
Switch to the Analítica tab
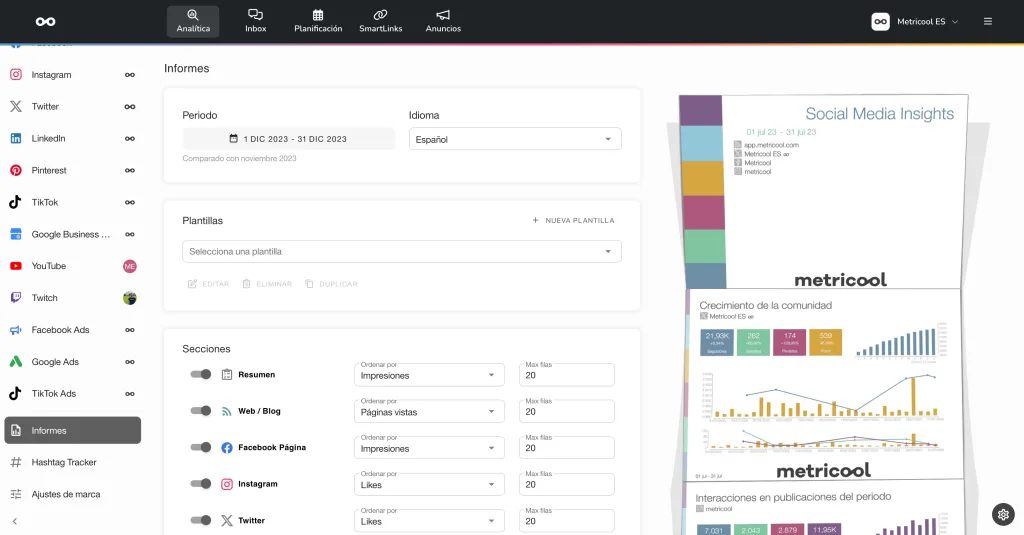point(193,22)
